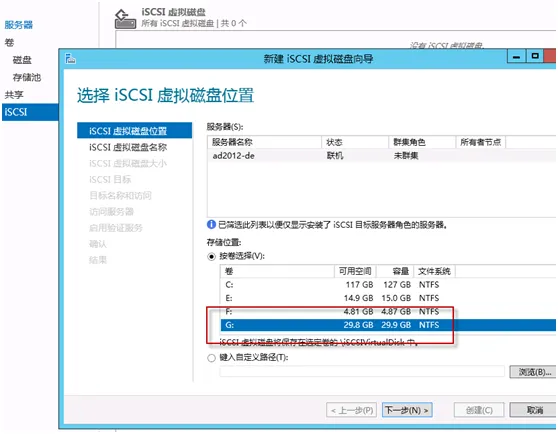
Task: Click the 下一步(N) button
Action: [407, 410]
